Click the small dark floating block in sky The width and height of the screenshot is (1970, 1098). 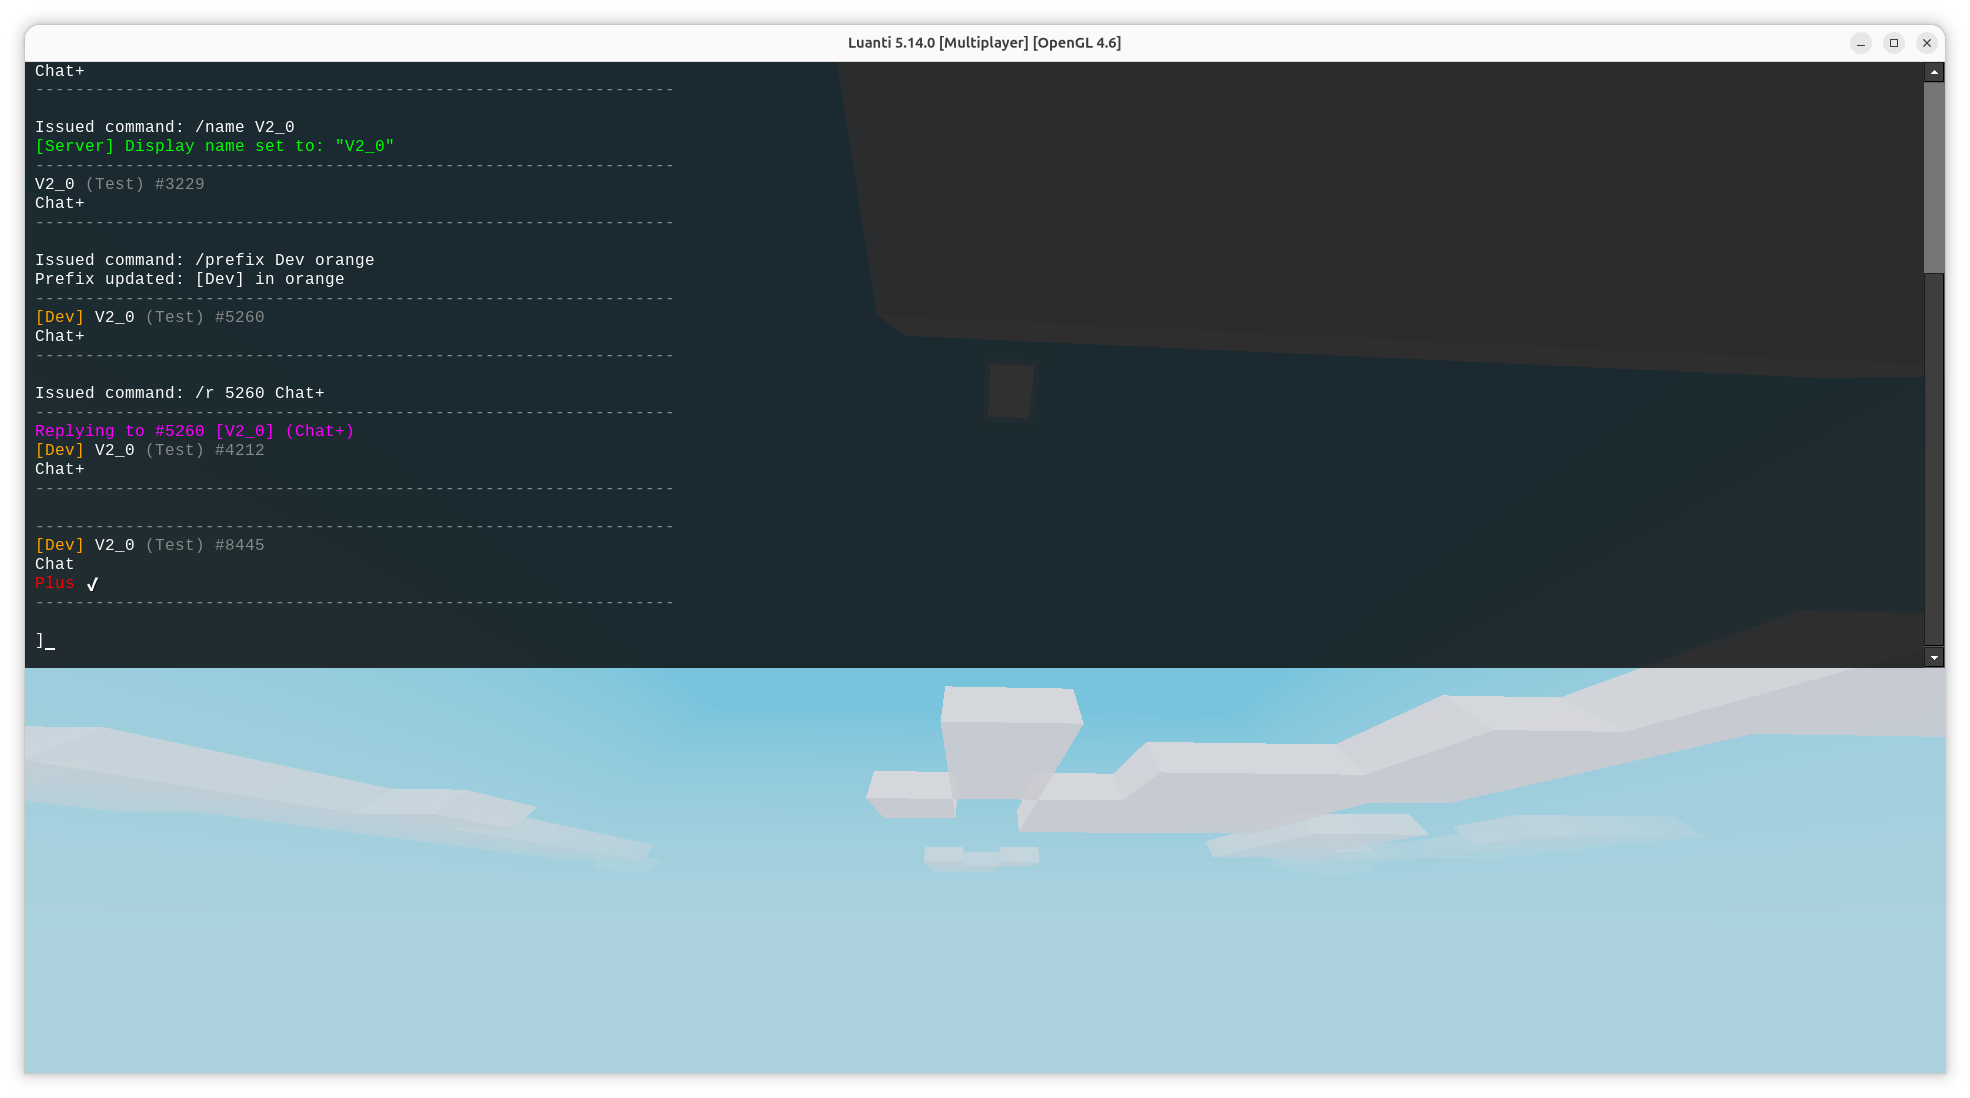pyautogui.click(x=1010, y=391)
